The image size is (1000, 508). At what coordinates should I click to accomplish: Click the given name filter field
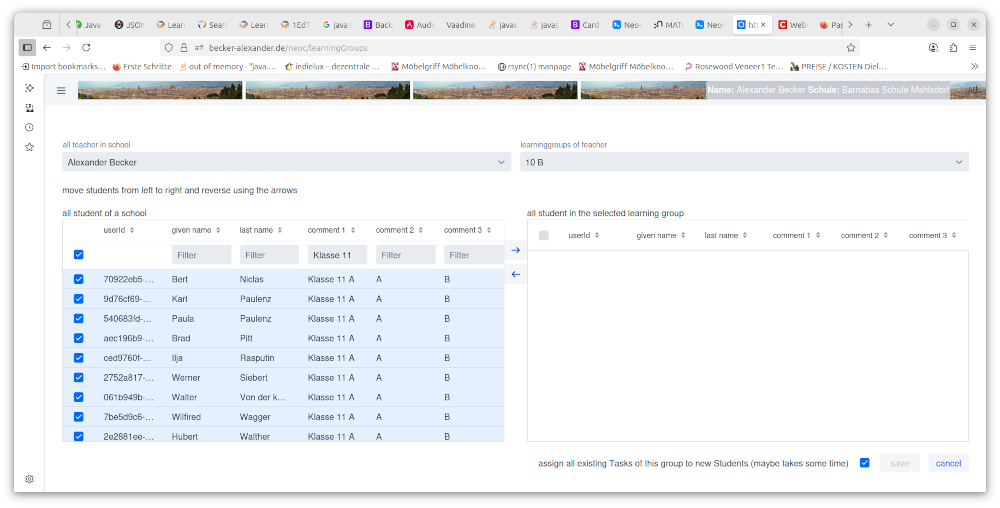coord(202,255)
